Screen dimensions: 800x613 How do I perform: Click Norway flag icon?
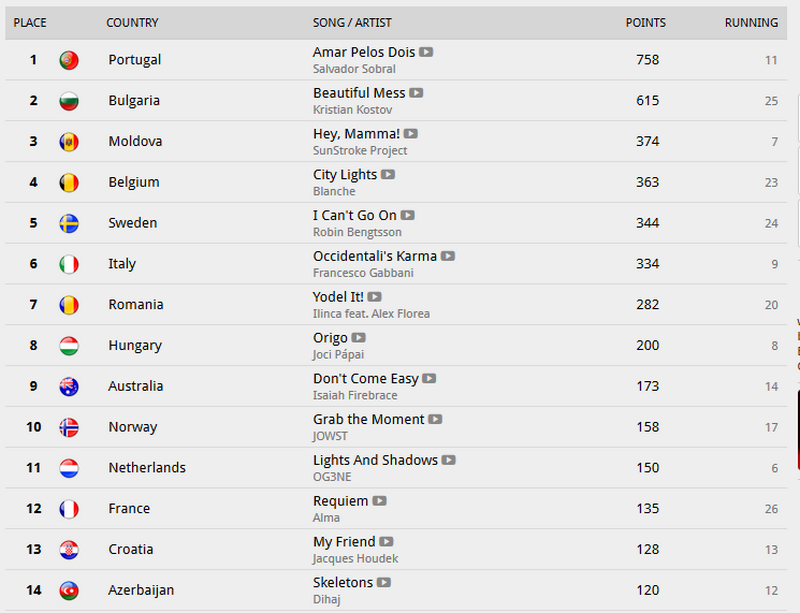(x=69, y=427)
